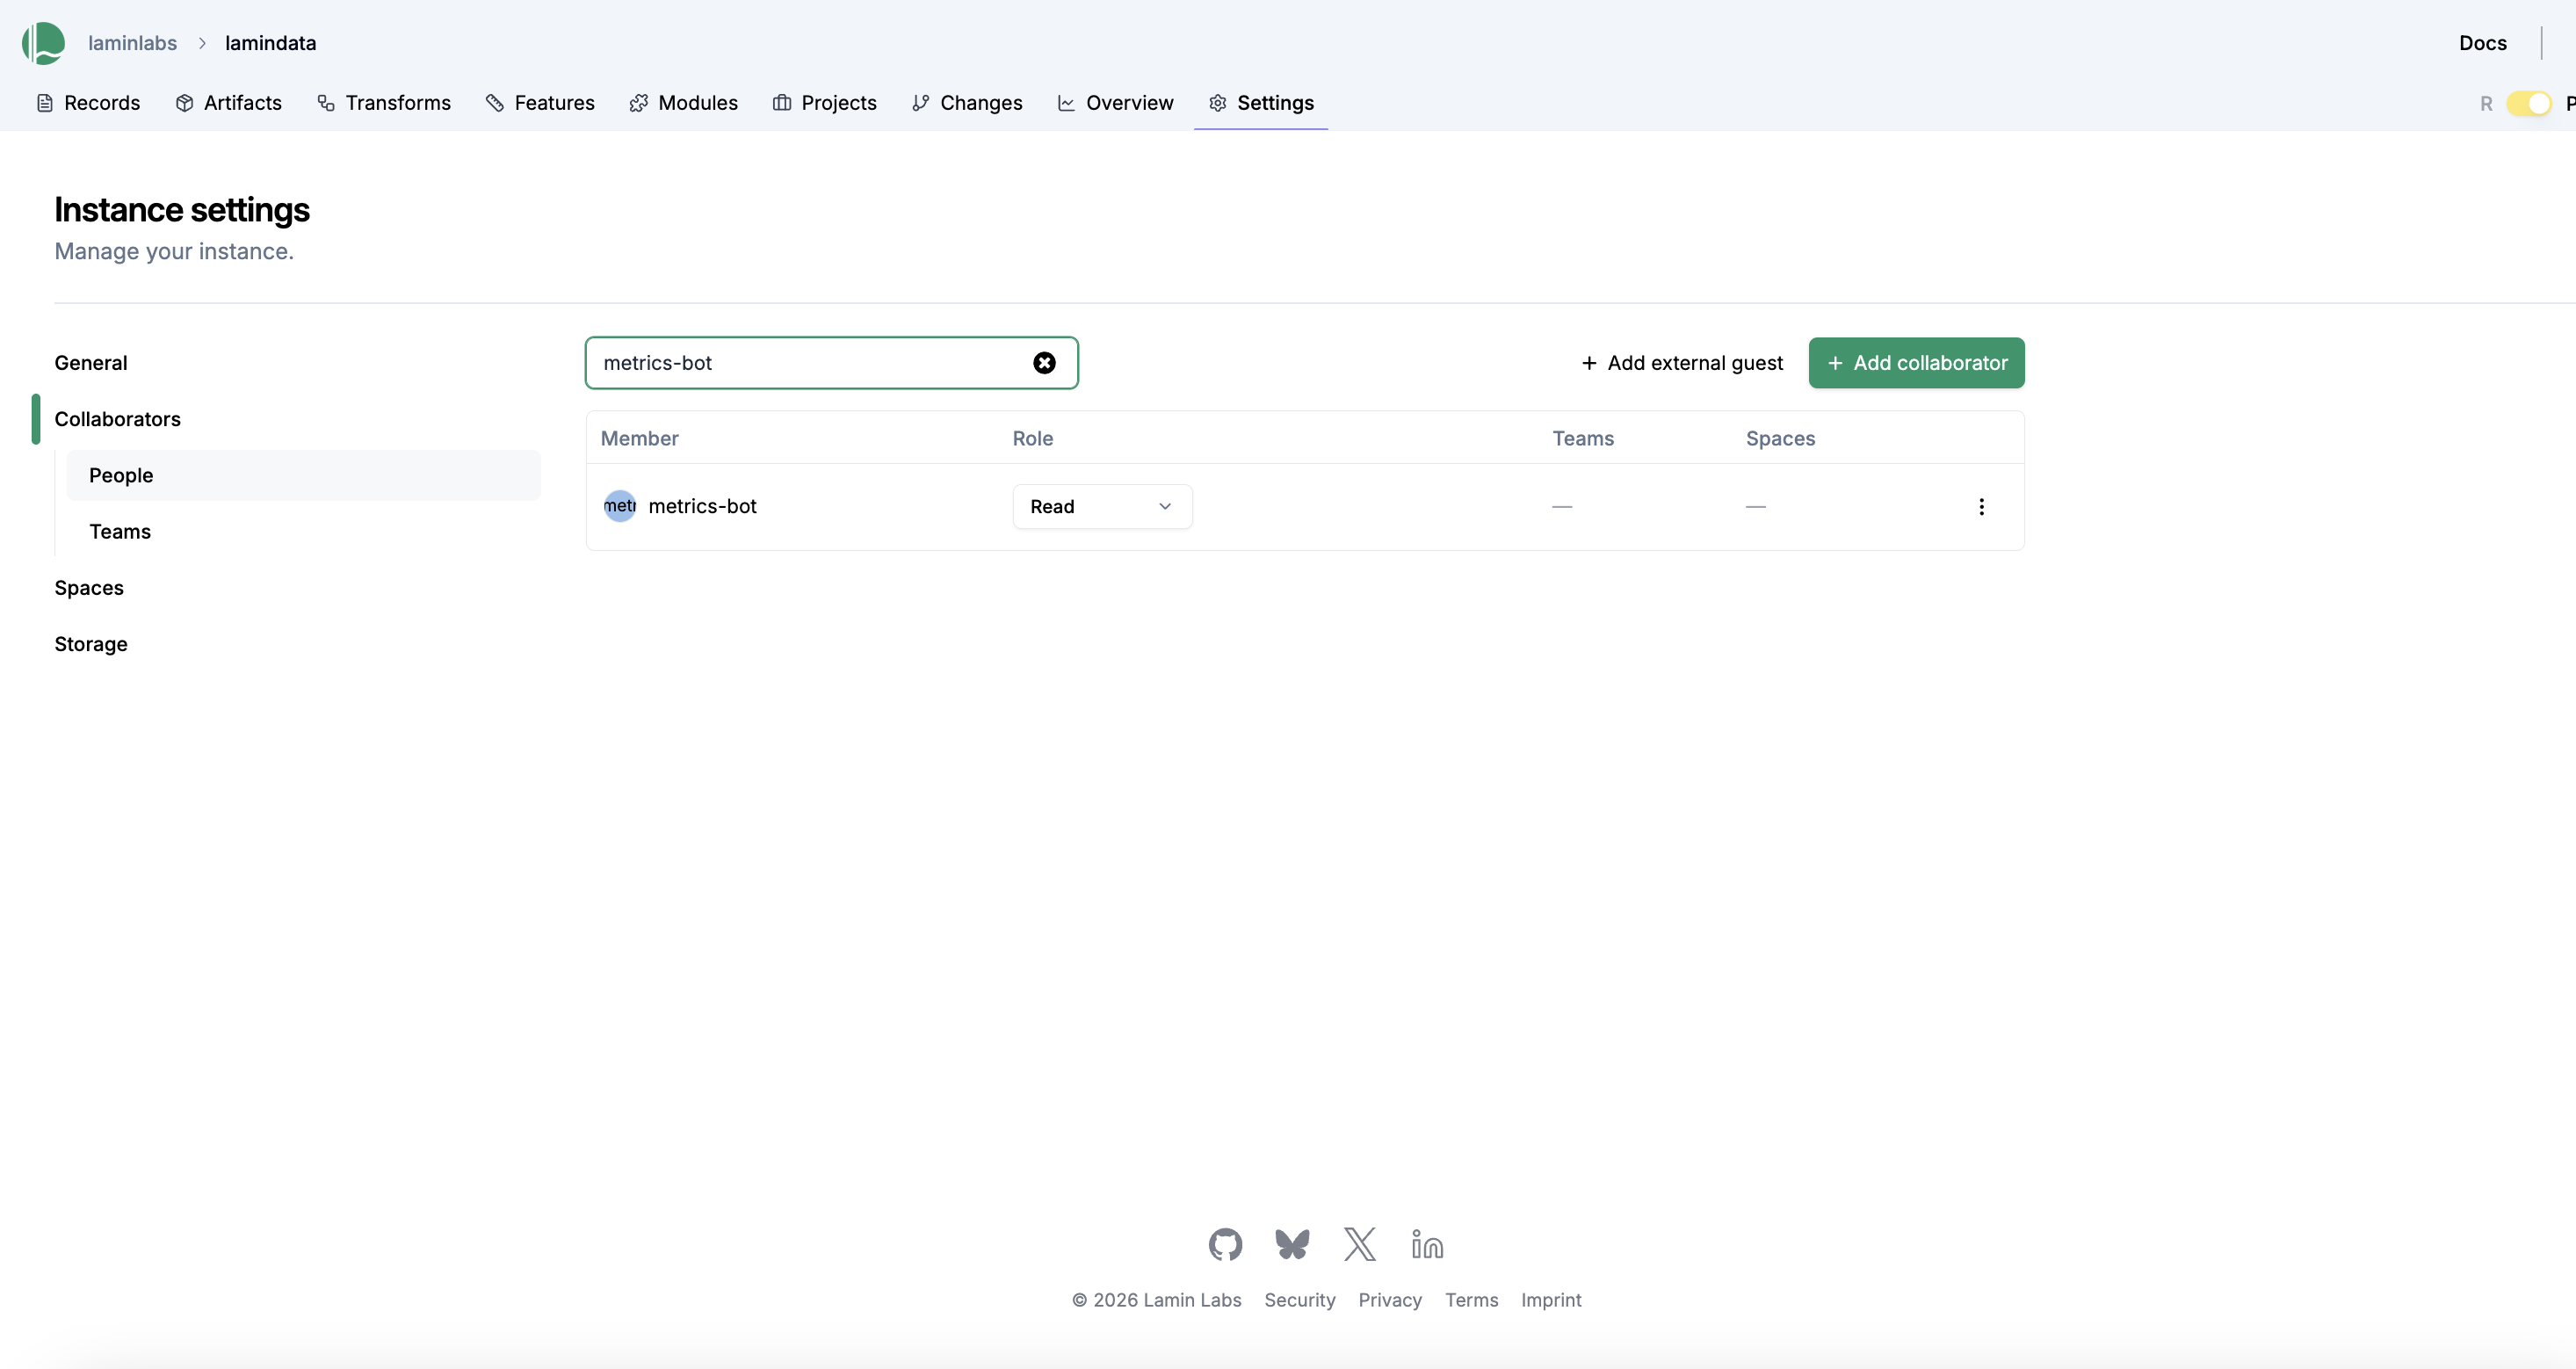This screenshot has width=2576, height=1369.
Task: Click Add external guest
Action: click(x=1682, y=363)
